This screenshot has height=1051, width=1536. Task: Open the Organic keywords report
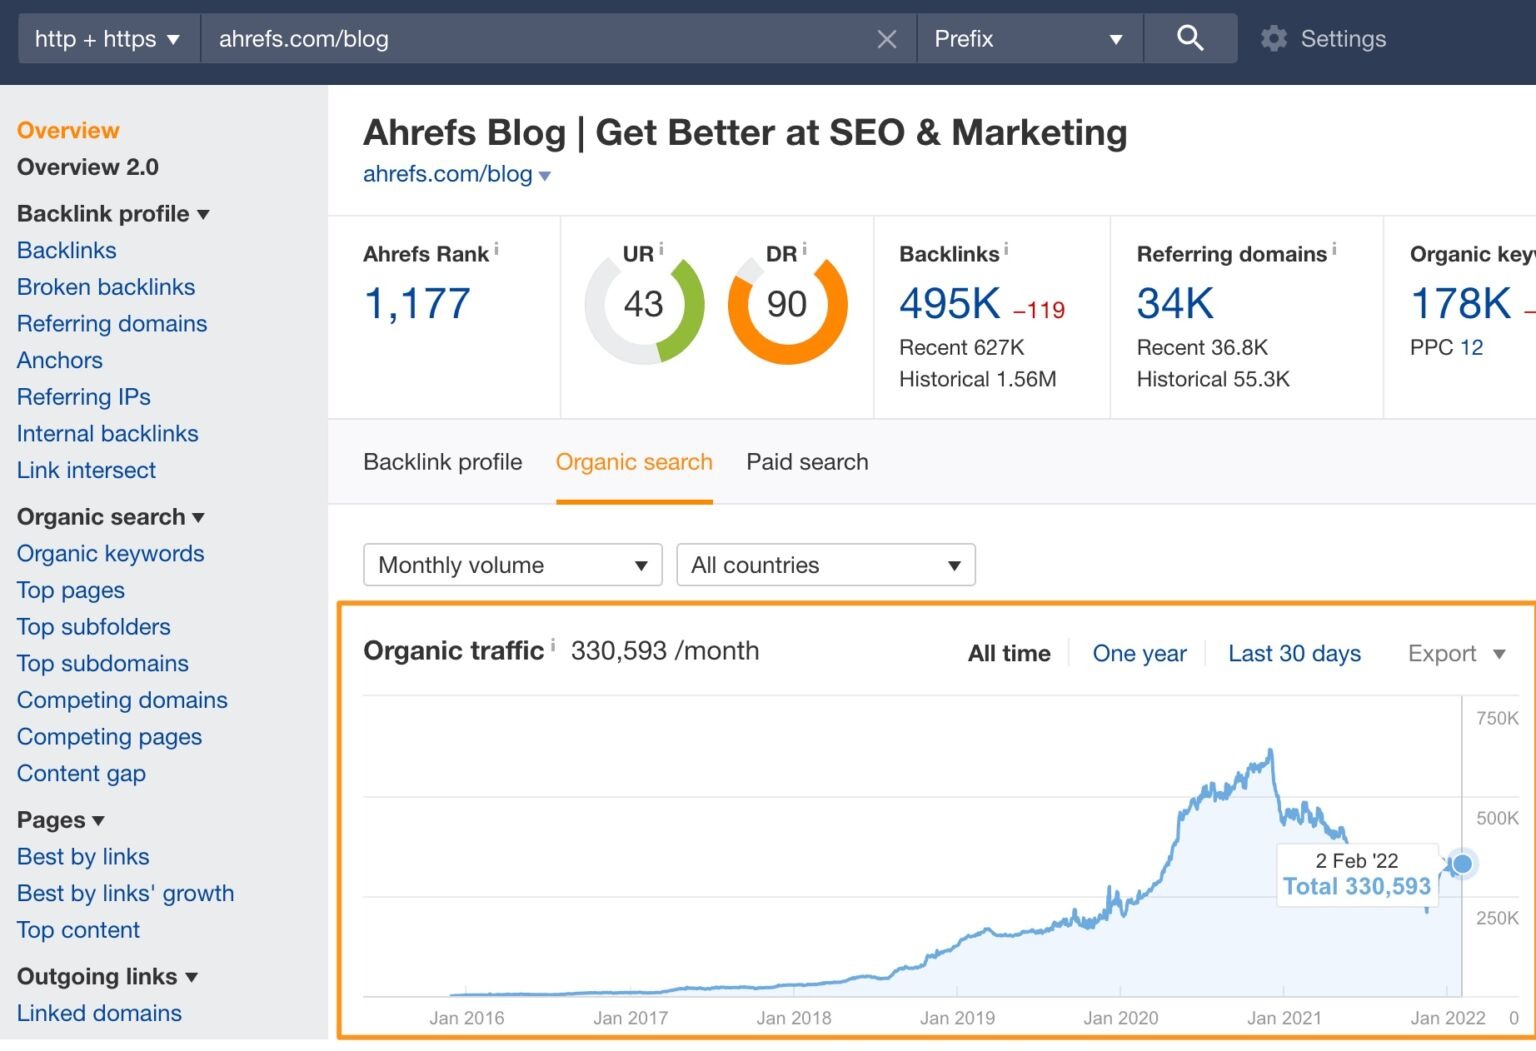(110, 553)
